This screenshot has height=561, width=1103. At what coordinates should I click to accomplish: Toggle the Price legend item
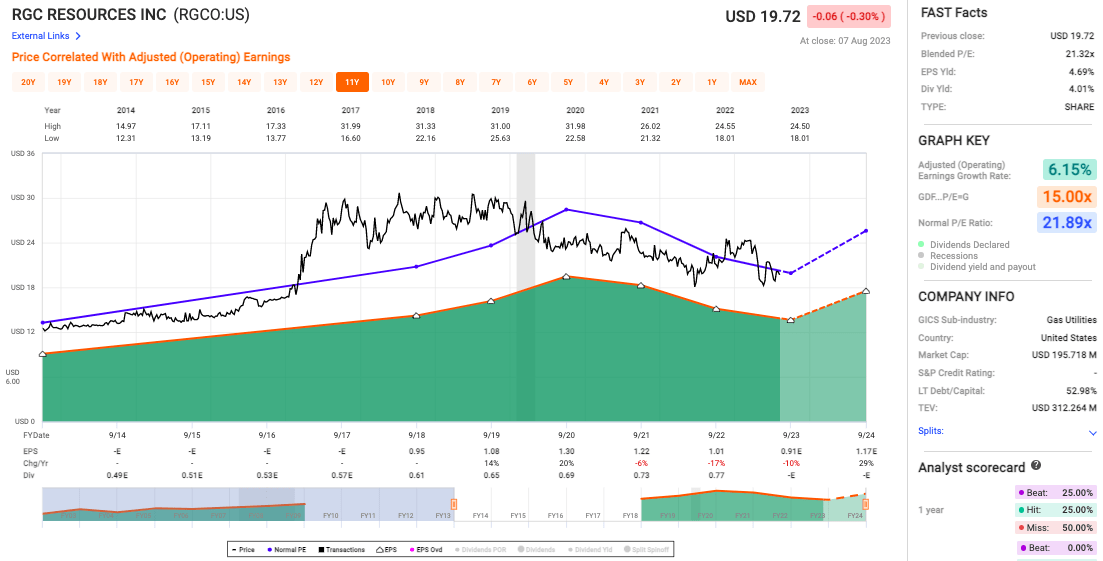[x=243, y=550]
